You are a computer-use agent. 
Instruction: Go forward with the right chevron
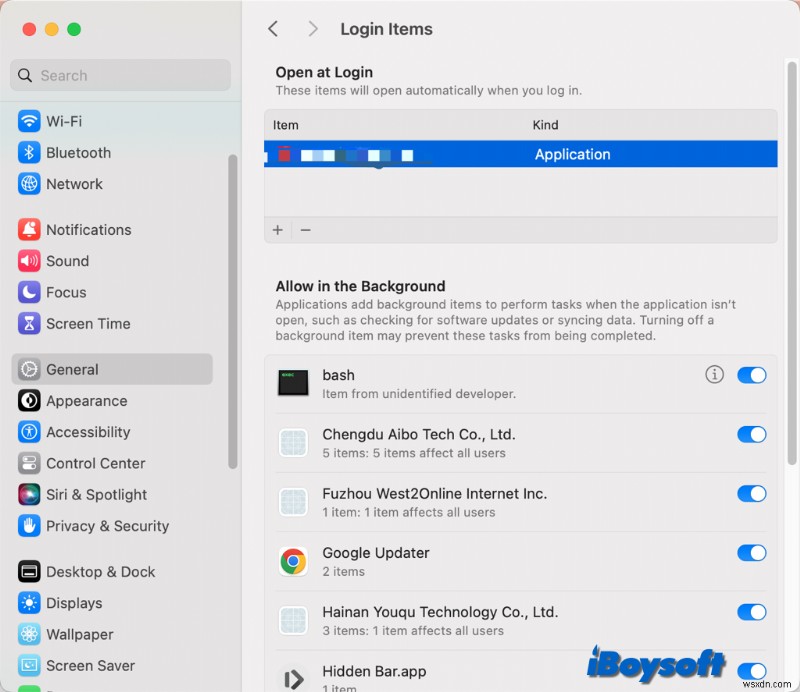313,29
